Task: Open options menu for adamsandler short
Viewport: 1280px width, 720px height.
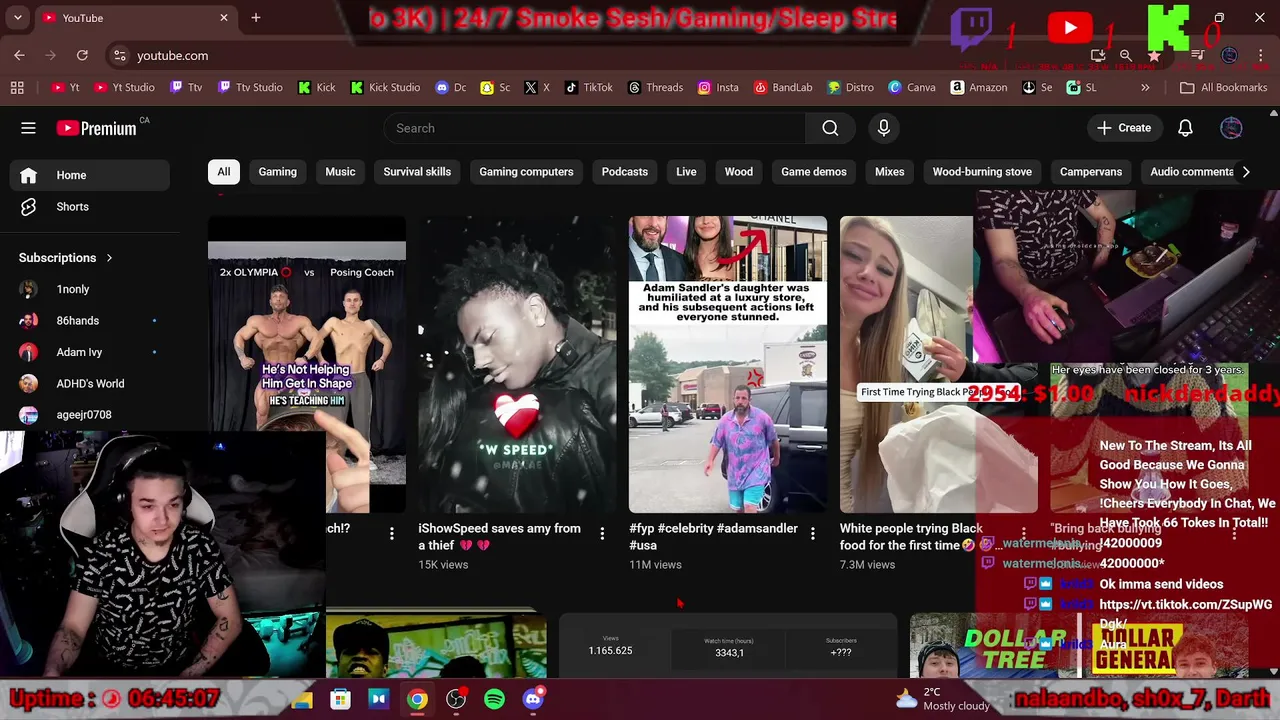Action: (x=812, y=534)
